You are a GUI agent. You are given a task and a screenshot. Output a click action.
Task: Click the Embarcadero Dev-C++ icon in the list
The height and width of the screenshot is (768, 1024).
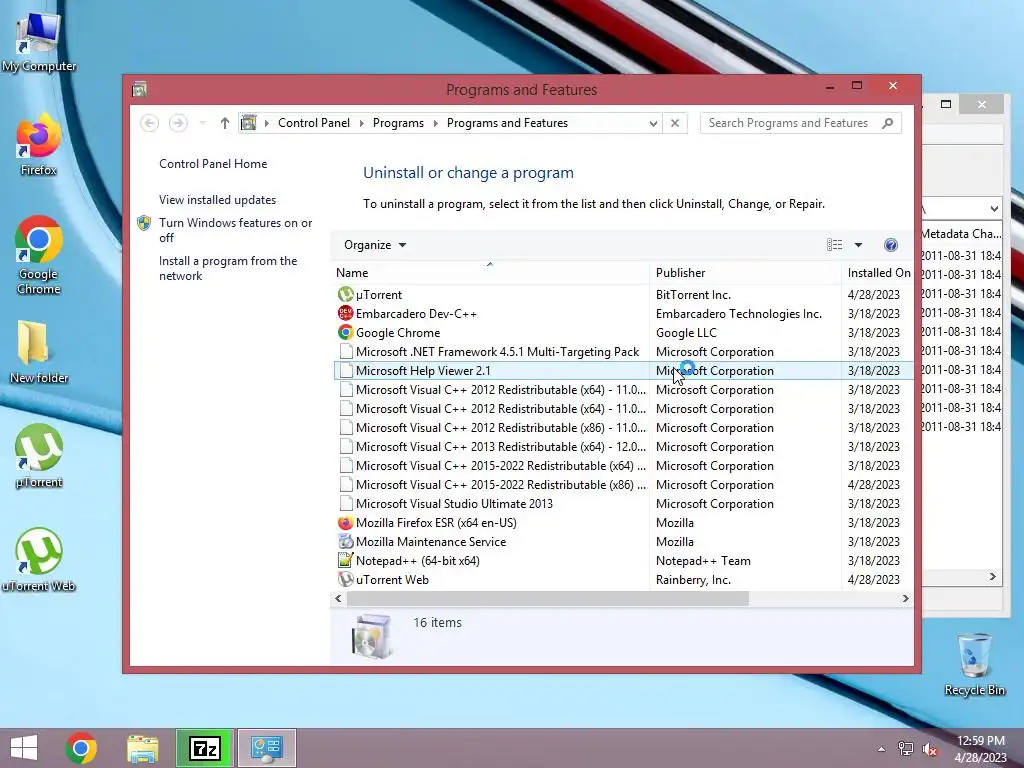345,313
